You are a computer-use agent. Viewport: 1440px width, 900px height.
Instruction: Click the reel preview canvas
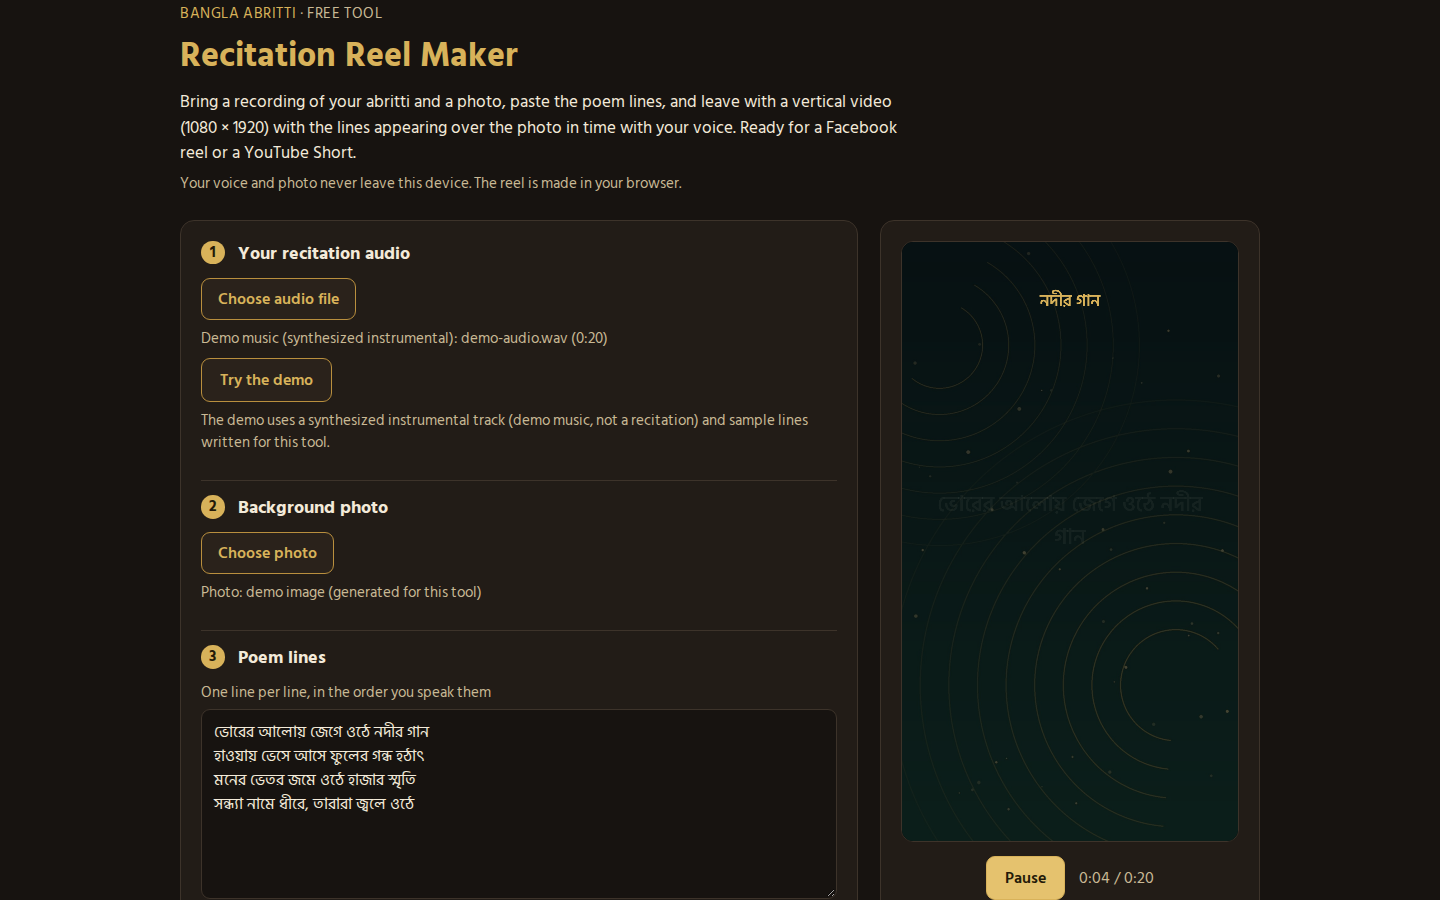coord(1070,541)
